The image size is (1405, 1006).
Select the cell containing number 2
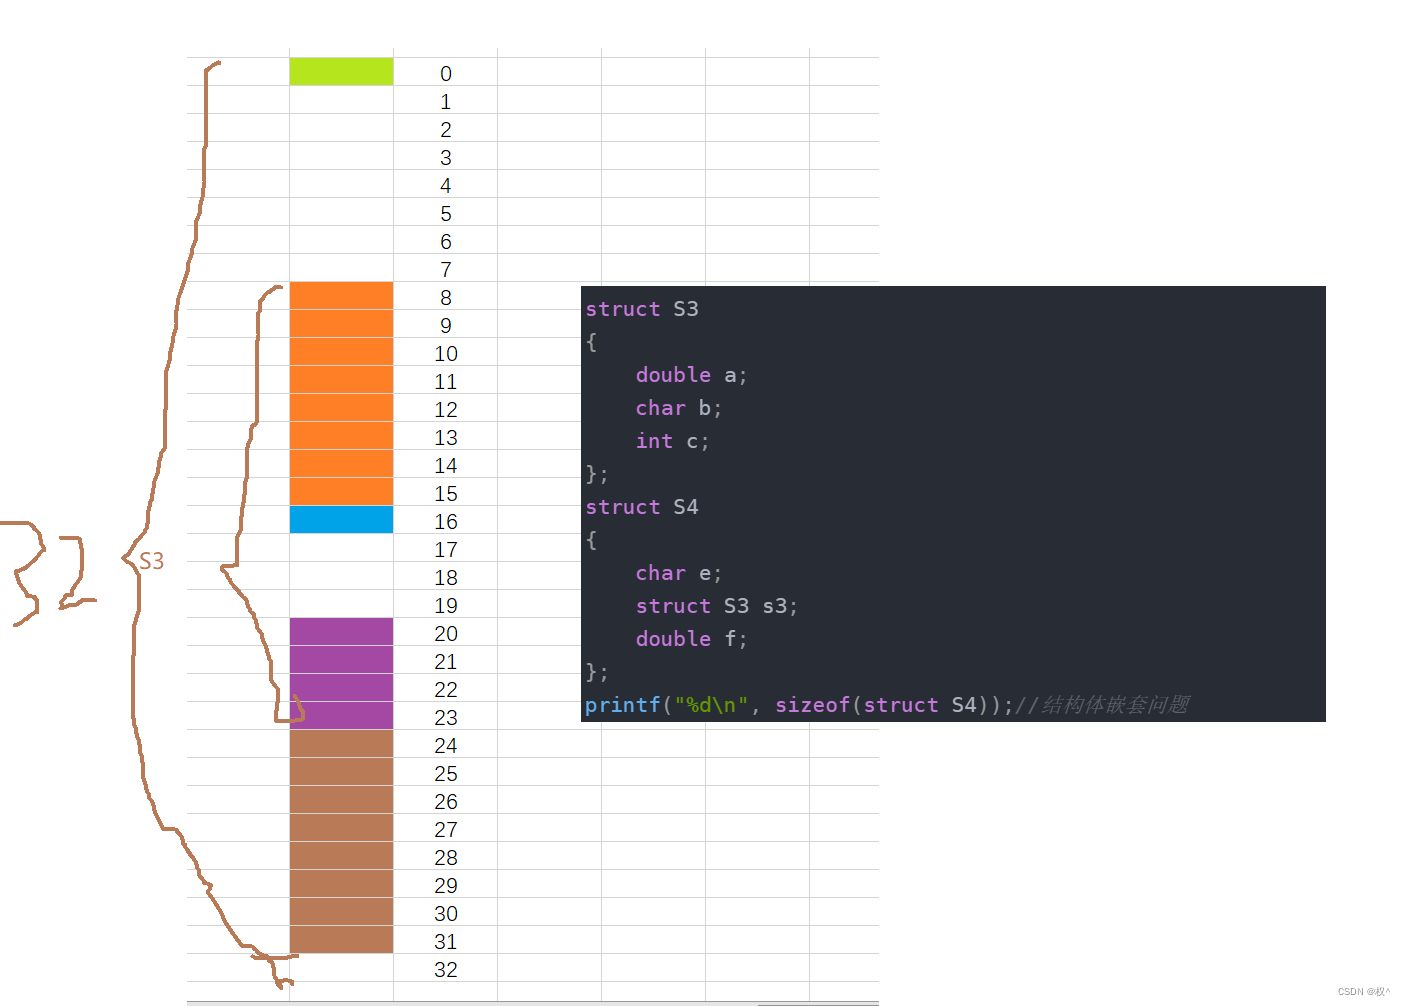pos(445,128)
